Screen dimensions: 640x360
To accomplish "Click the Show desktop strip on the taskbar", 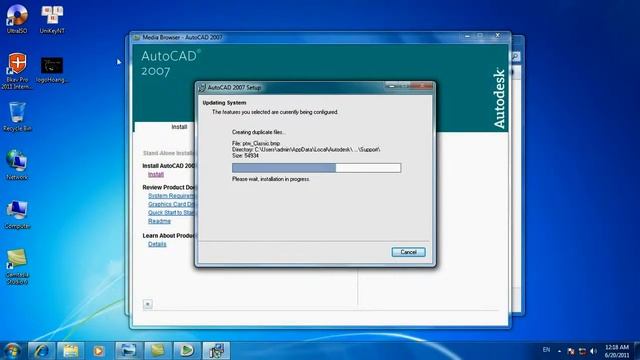I will (x=637, y=351).
